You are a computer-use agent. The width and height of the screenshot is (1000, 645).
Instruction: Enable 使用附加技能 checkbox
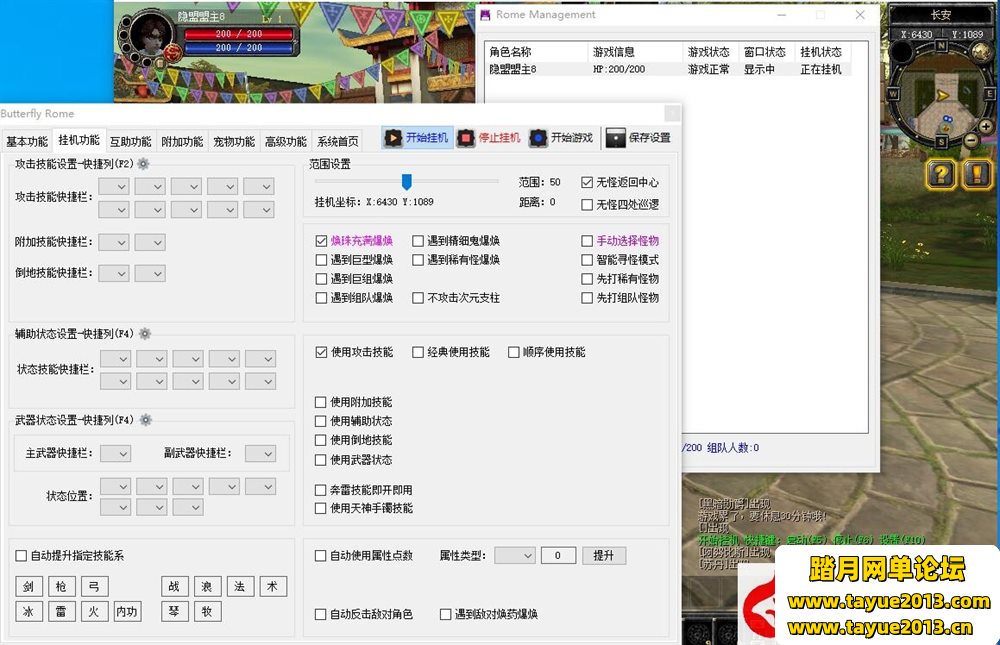321,402
